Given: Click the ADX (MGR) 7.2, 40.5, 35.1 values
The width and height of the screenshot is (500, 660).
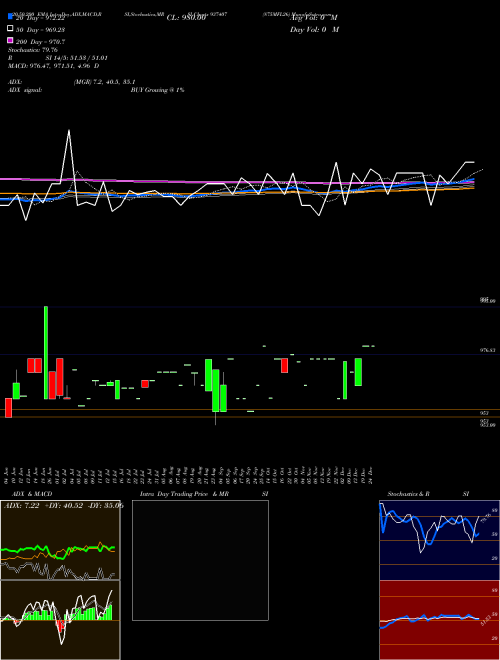Looking at the screenshot, I should tap(104, 82).
